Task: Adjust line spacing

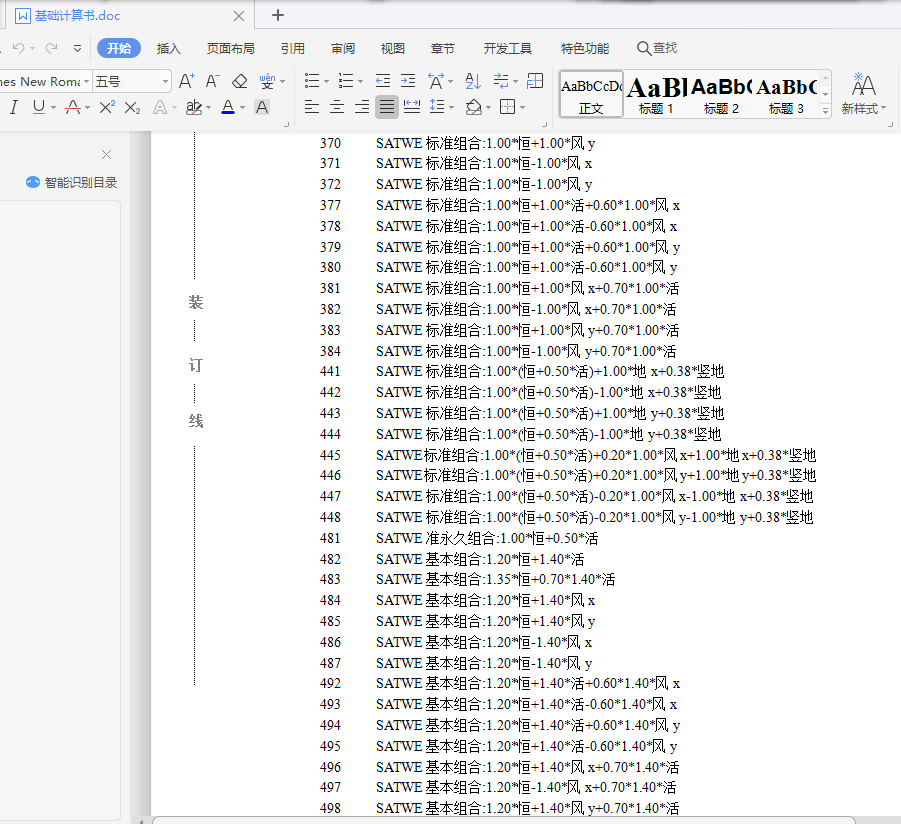Action: [x=437, y=107]
